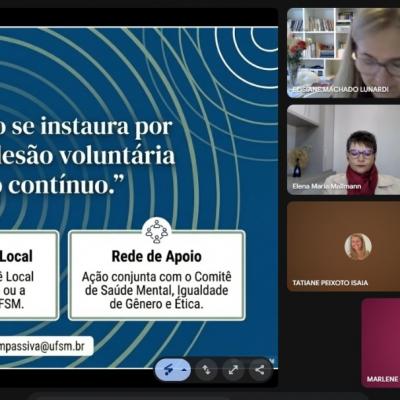The image size is (400, 400).
Task: Click 'de Gênero e Ética.' text line
Action: tap(157, 304)
